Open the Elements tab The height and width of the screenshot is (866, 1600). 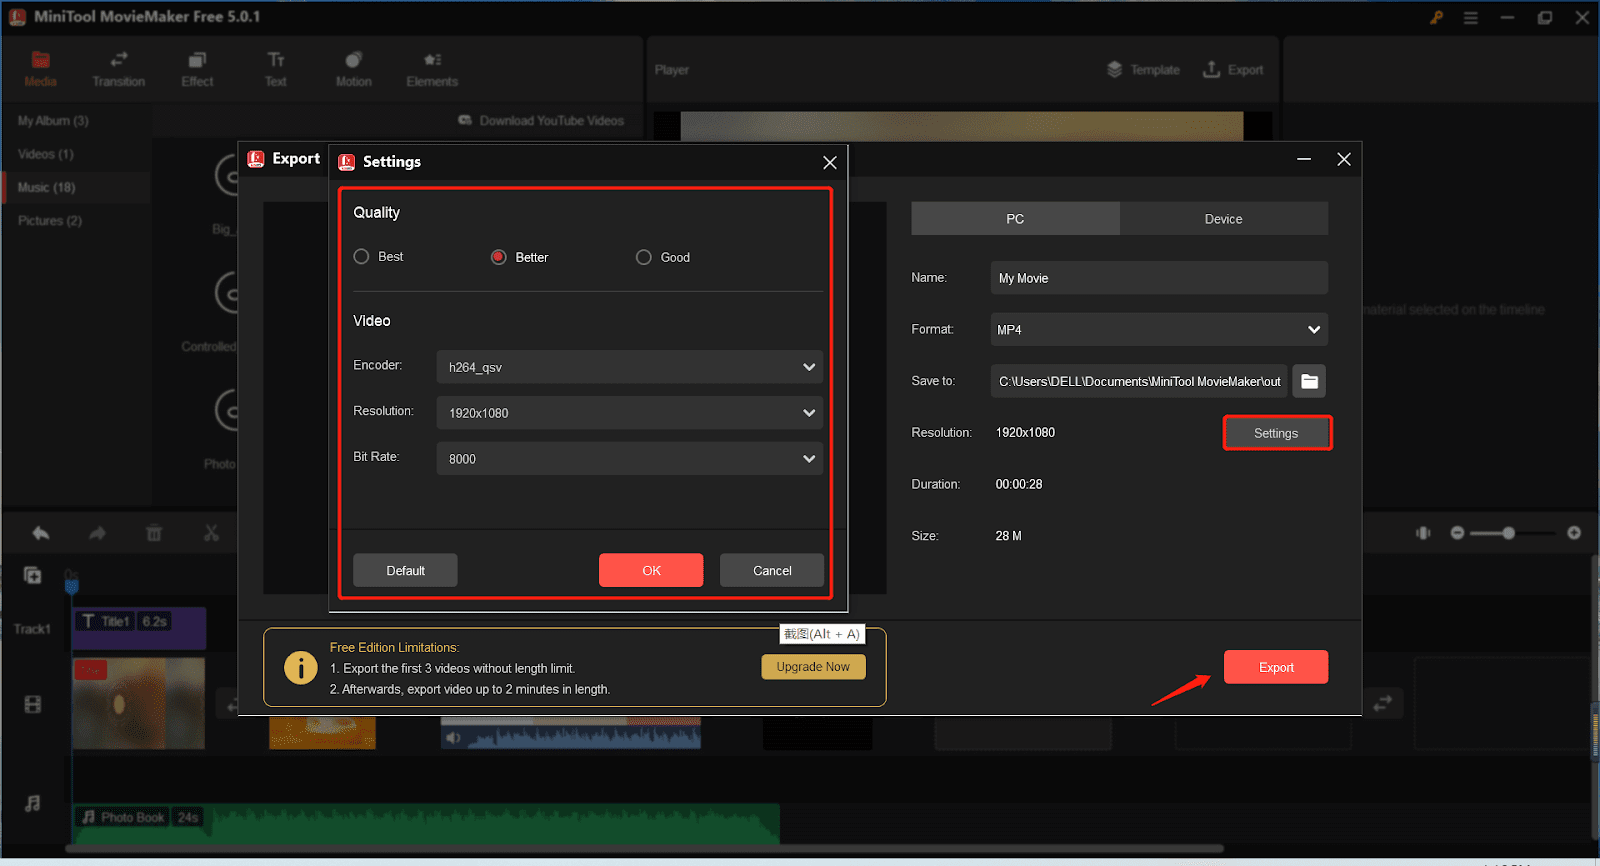click(x=432, y=69)
